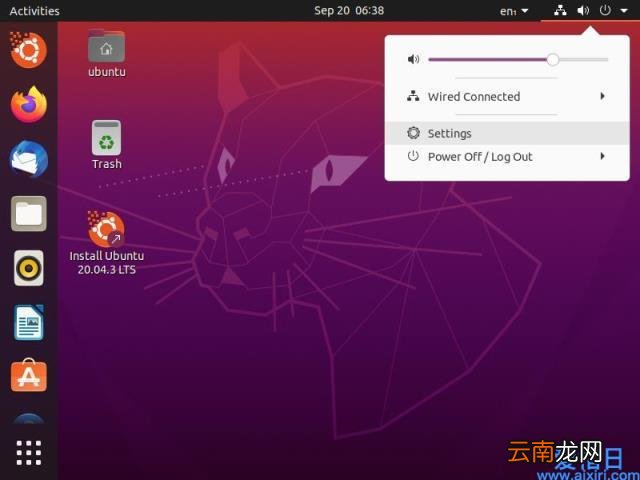Open the clock showing Sep 20 06:38
The image size is (640, 480).
[x=349, y=10]
